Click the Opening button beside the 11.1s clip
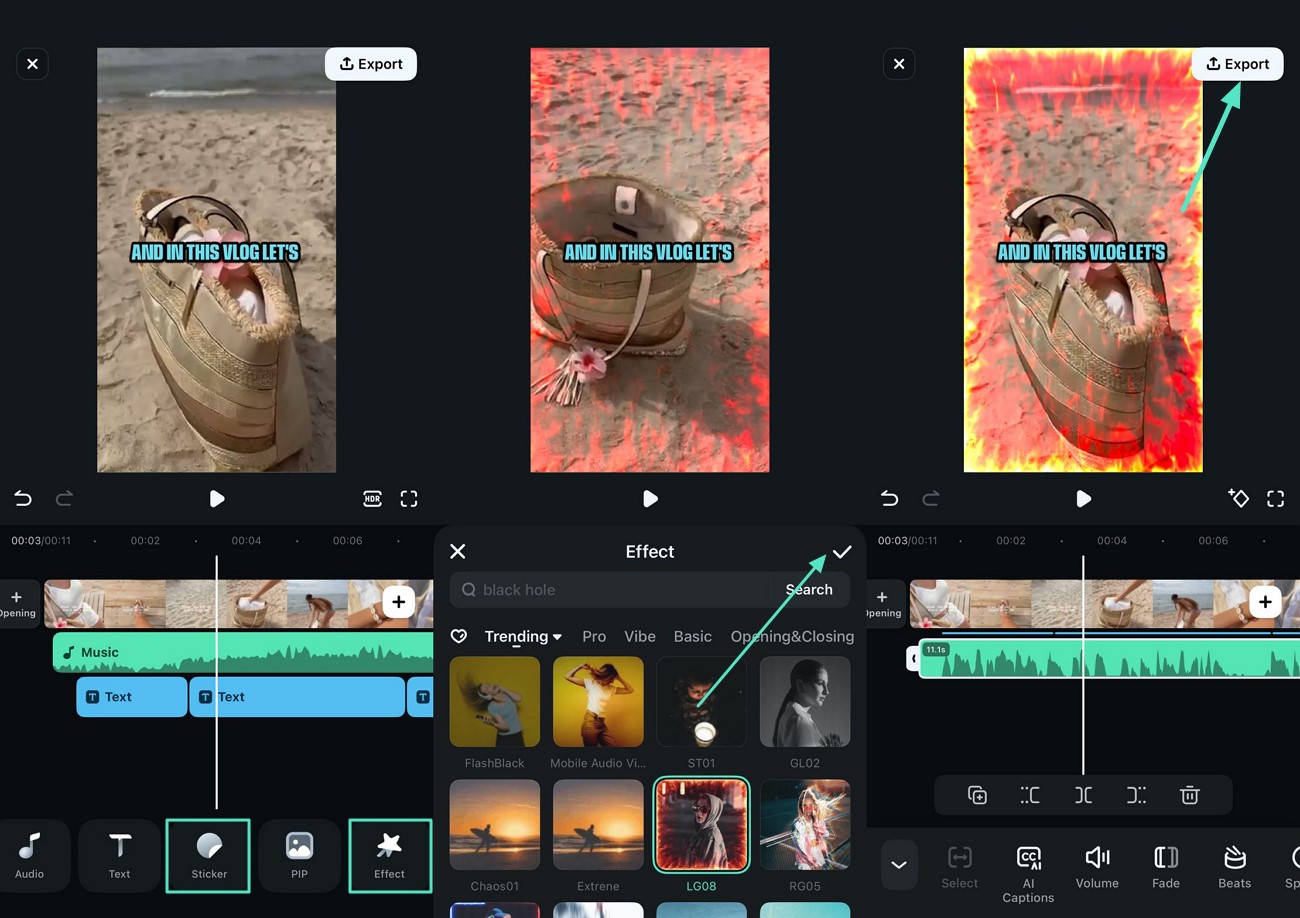 [883, 604]
